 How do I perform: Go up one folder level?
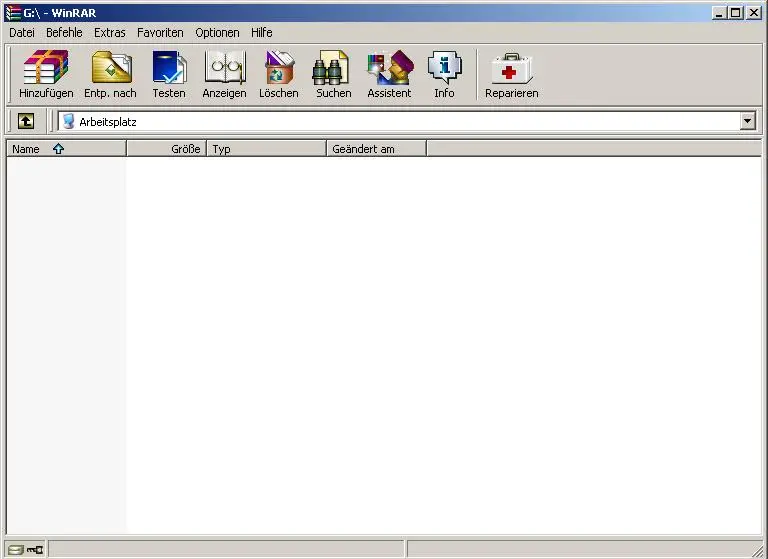[x=26, y=121]
